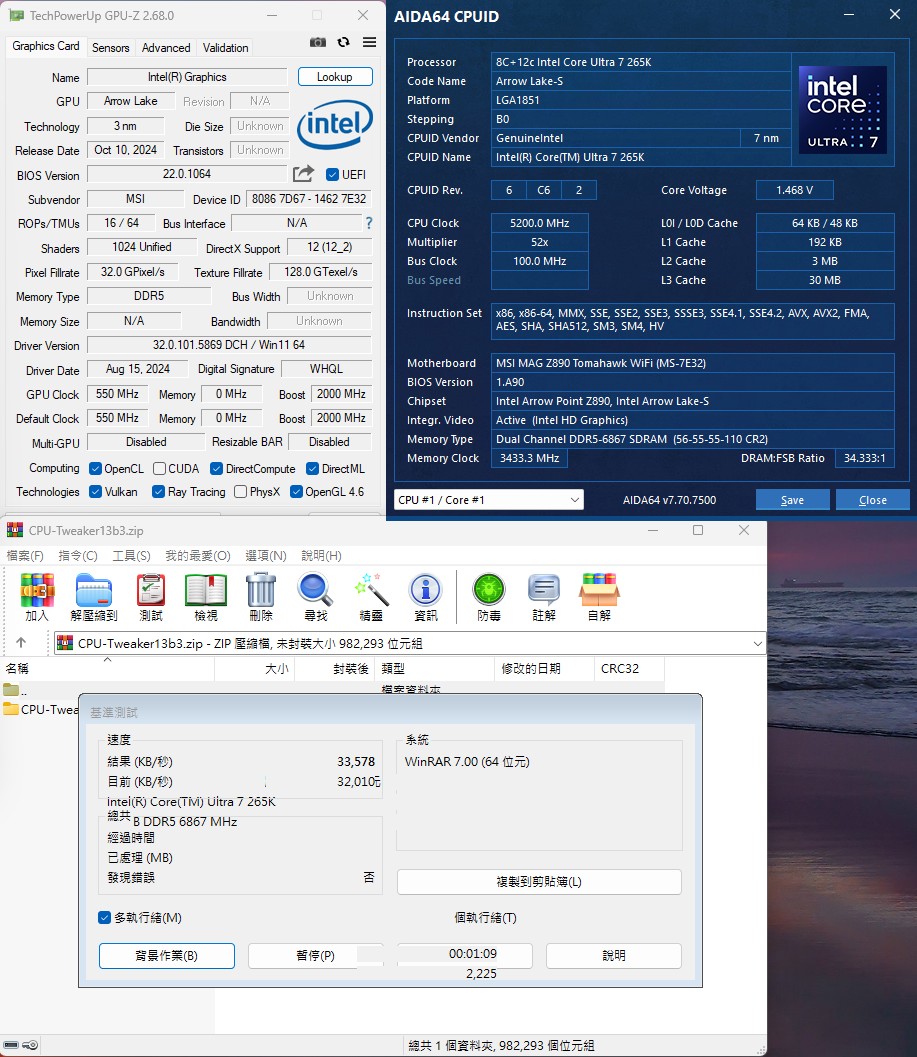Open the Favorites (我的最愛) menu

click(198, 555)
